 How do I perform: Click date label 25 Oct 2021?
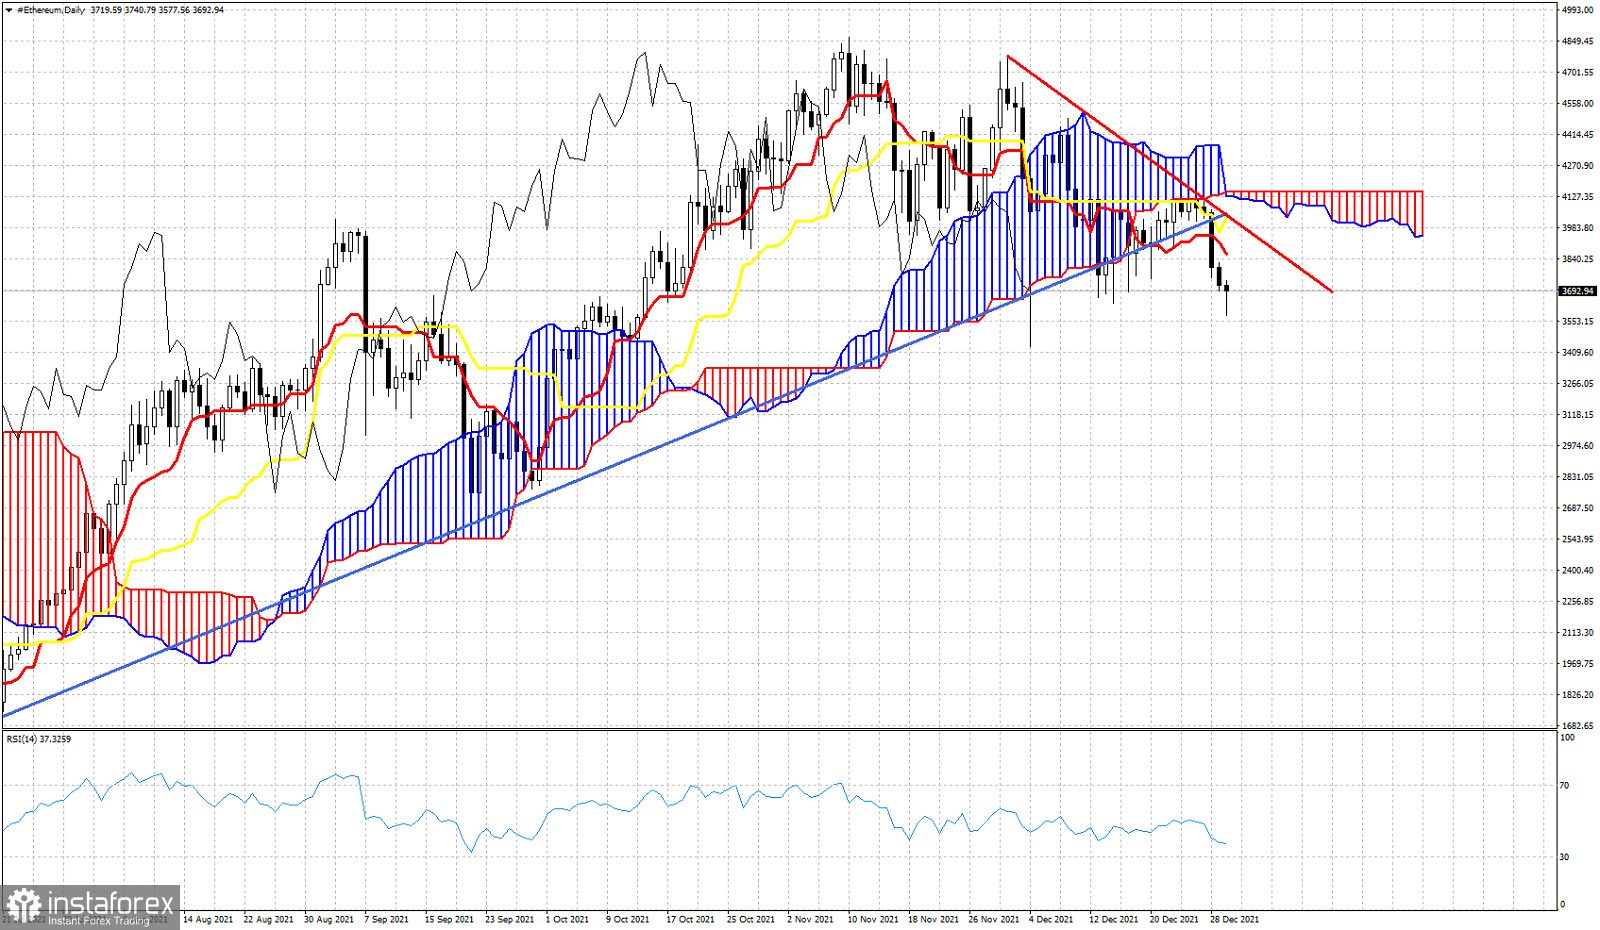[751, 919]
